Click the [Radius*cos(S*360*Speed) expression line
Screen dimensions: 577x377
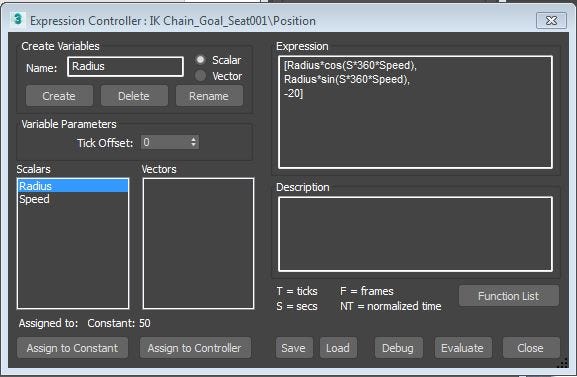(350, 66)
